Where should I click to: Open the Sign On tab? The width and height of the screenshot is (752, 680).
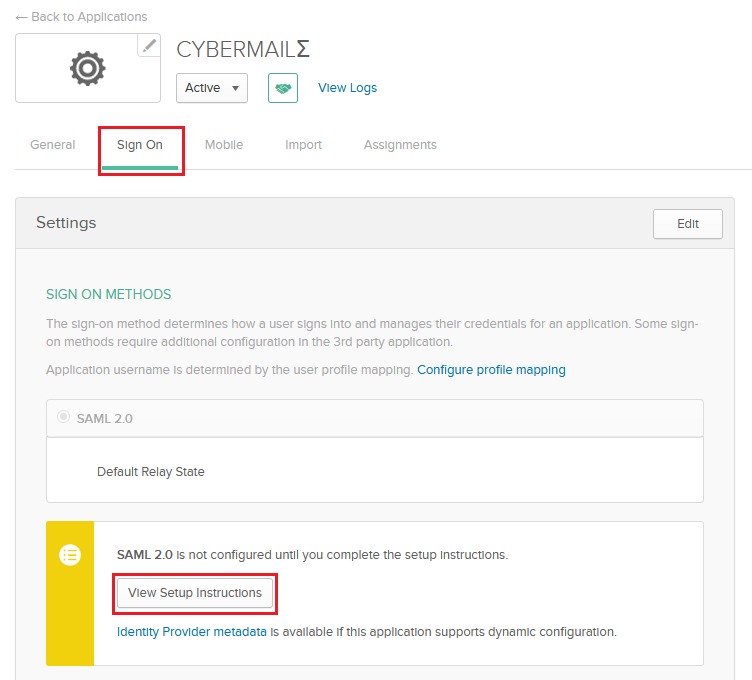[x=140, y=145]
